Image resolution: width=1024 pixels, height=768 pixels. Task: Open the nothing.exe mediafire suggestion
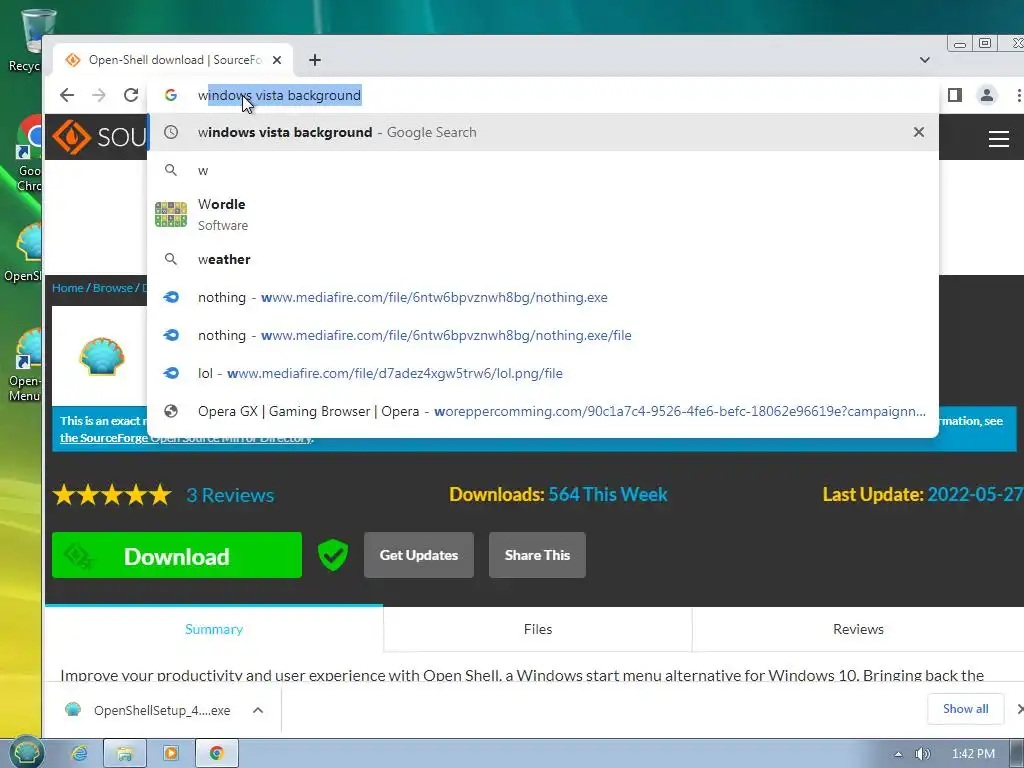(543, 297)
